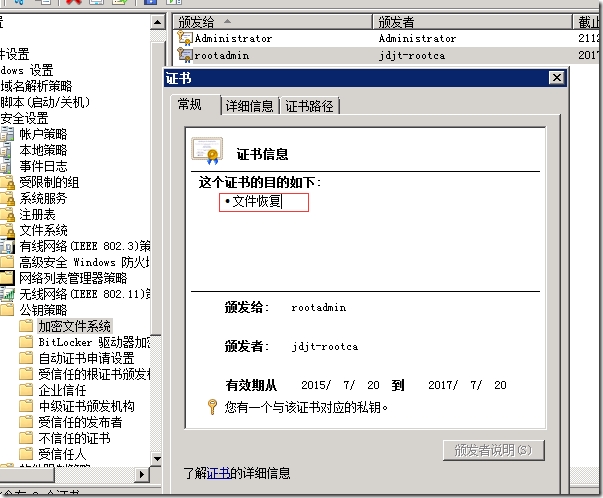Click the 加密文件系统 folder icon
Image resolution: width=603 pixels, height=498 pixels.
coord(26,326)
